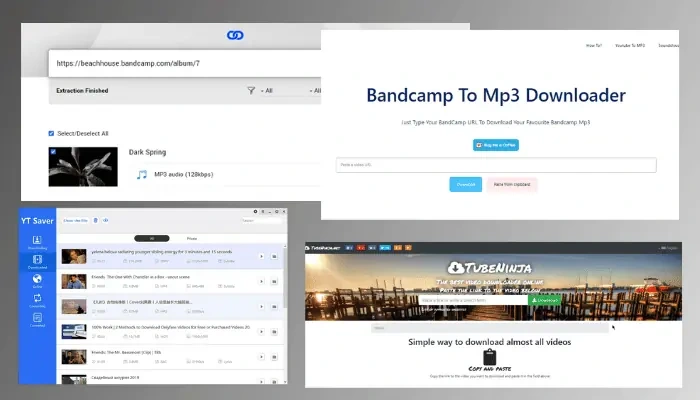Click the Dark Spring track title

coord(147,152)
